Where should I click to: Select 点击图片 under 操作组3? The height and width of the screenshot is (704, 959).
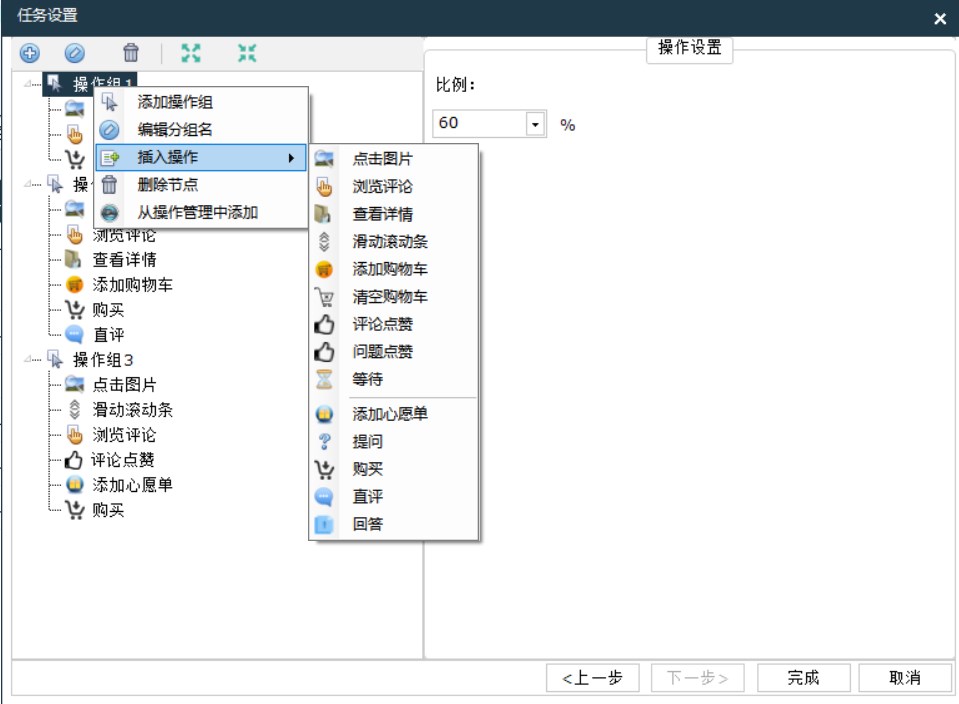(124, 385)
